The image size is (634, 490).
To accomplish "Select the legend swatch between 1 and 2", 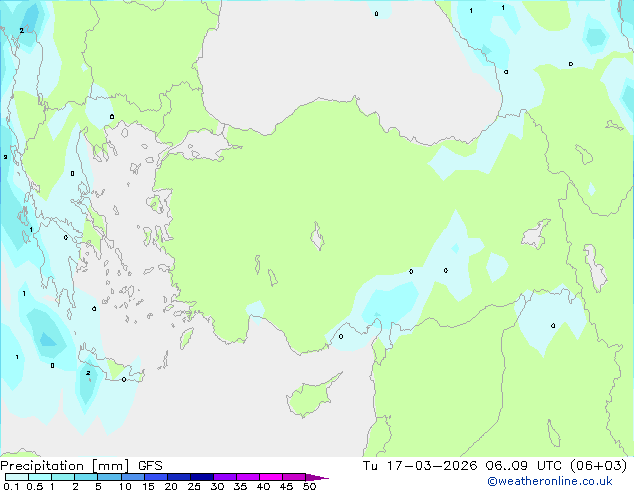I will tap(63, 477).
